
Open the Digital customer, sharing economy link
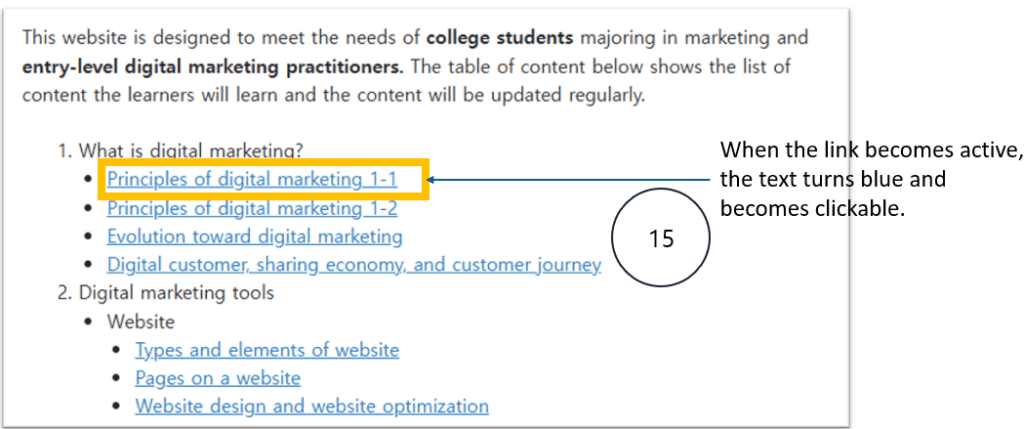pyautogui.click(x=354, y=265)
